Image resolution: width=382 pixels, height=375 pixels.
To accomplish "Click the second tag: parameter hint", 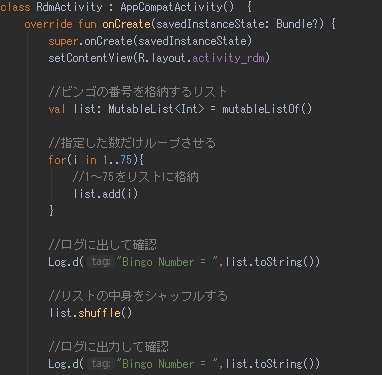I will 101,364.
